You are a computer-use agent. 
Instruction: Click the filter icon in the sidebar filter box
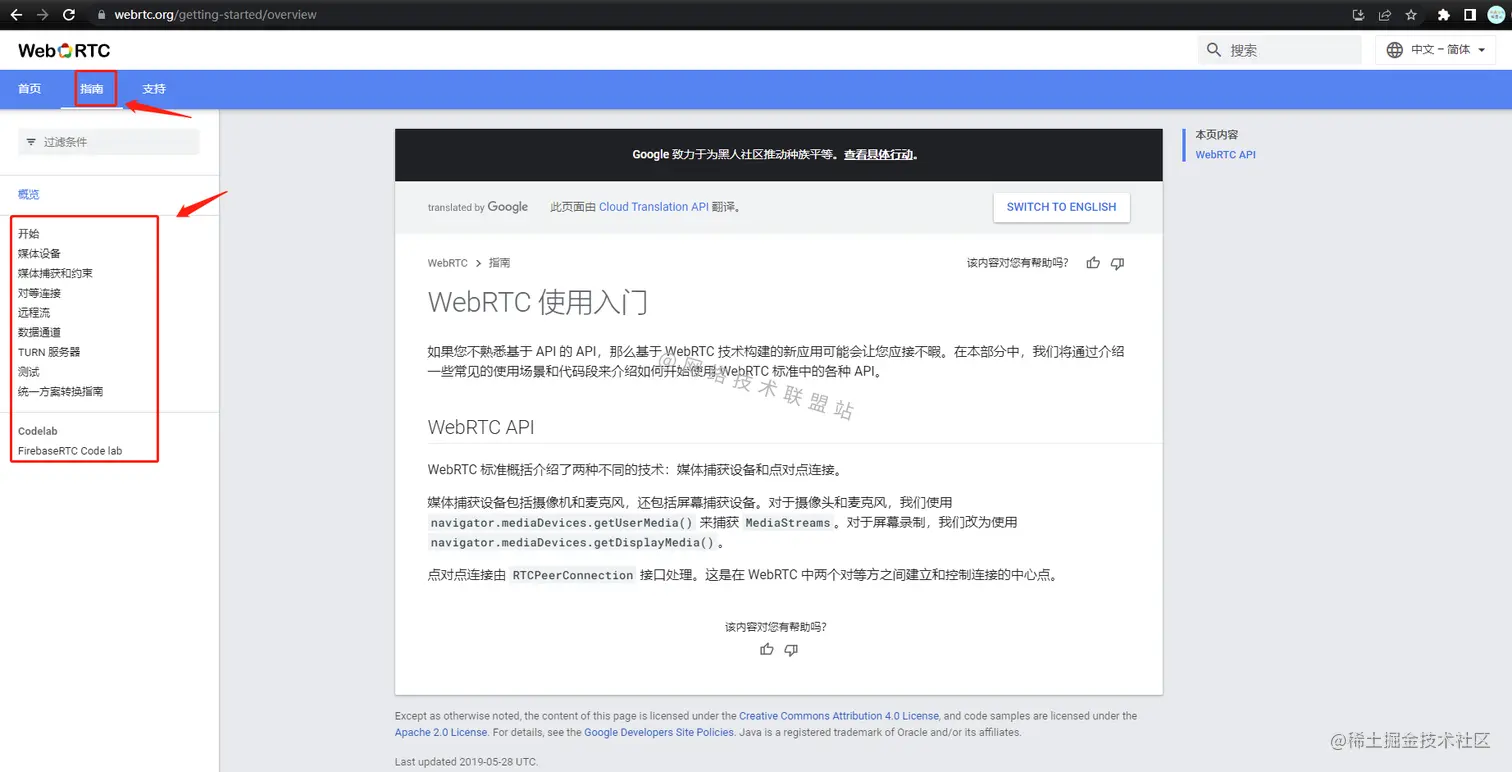pyautogui.click(x=31, y=142)
